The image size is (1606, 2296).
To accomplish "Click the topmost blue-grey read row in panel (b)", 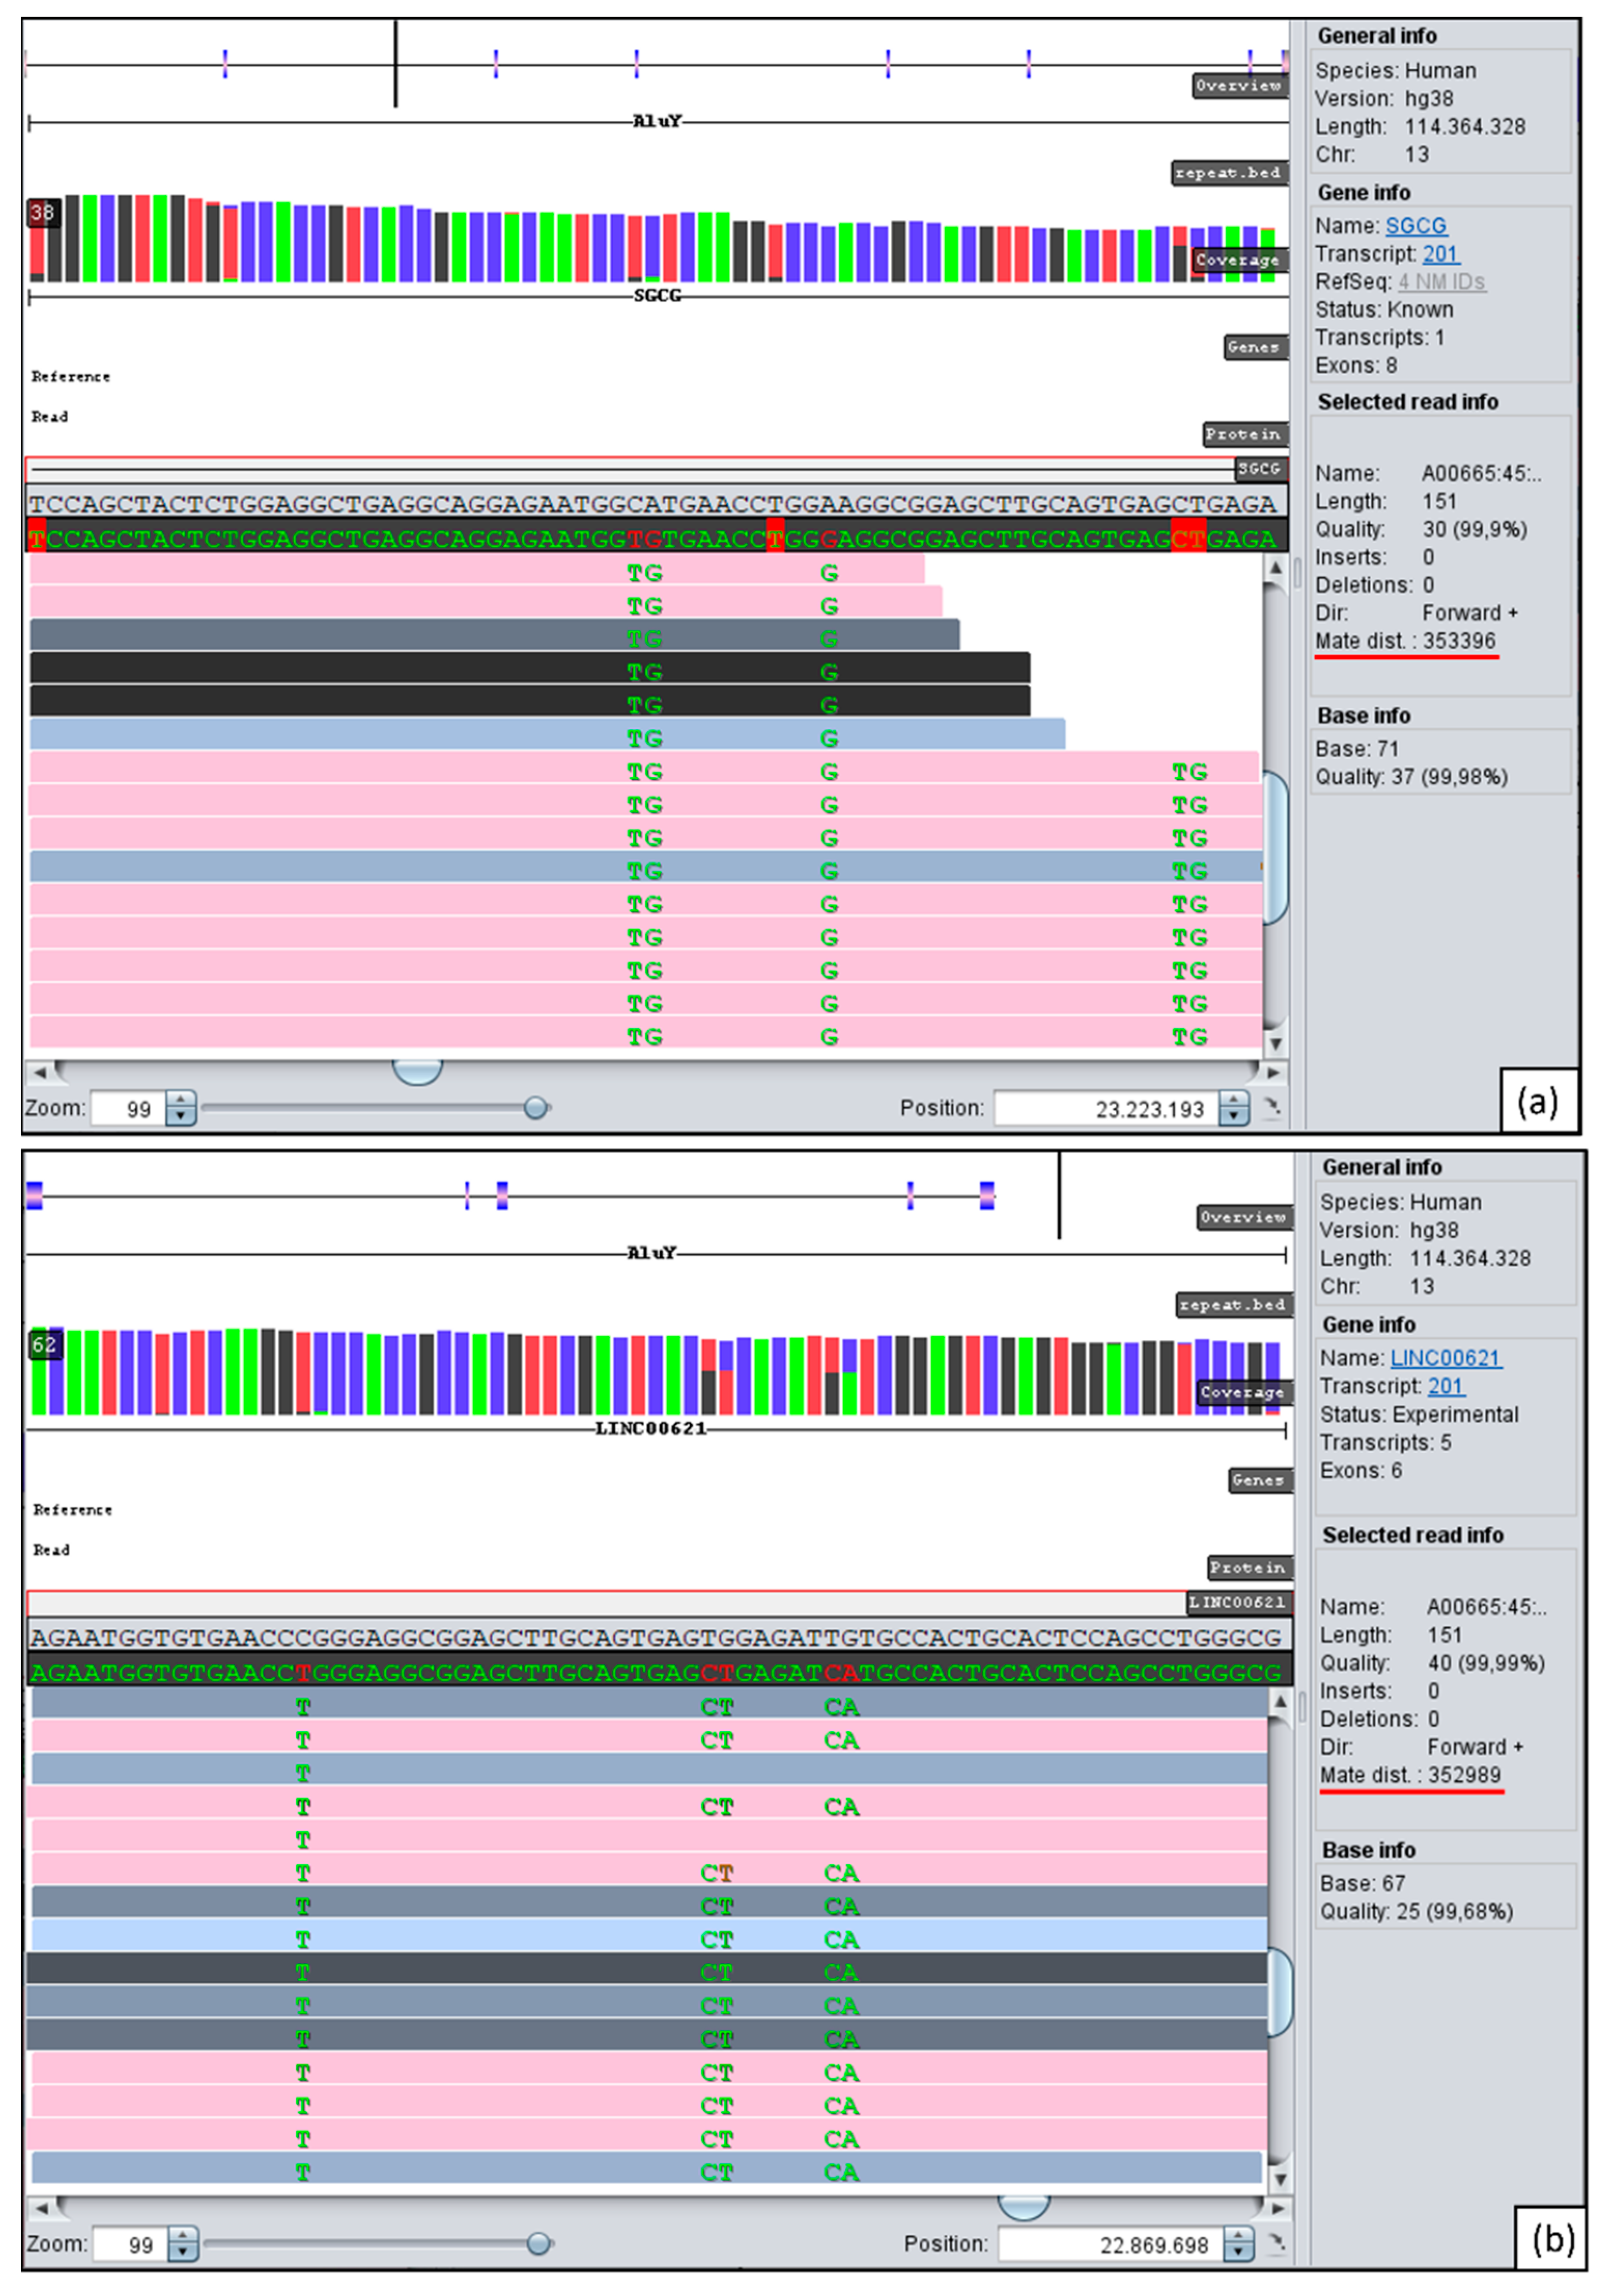I will 650,1704.
